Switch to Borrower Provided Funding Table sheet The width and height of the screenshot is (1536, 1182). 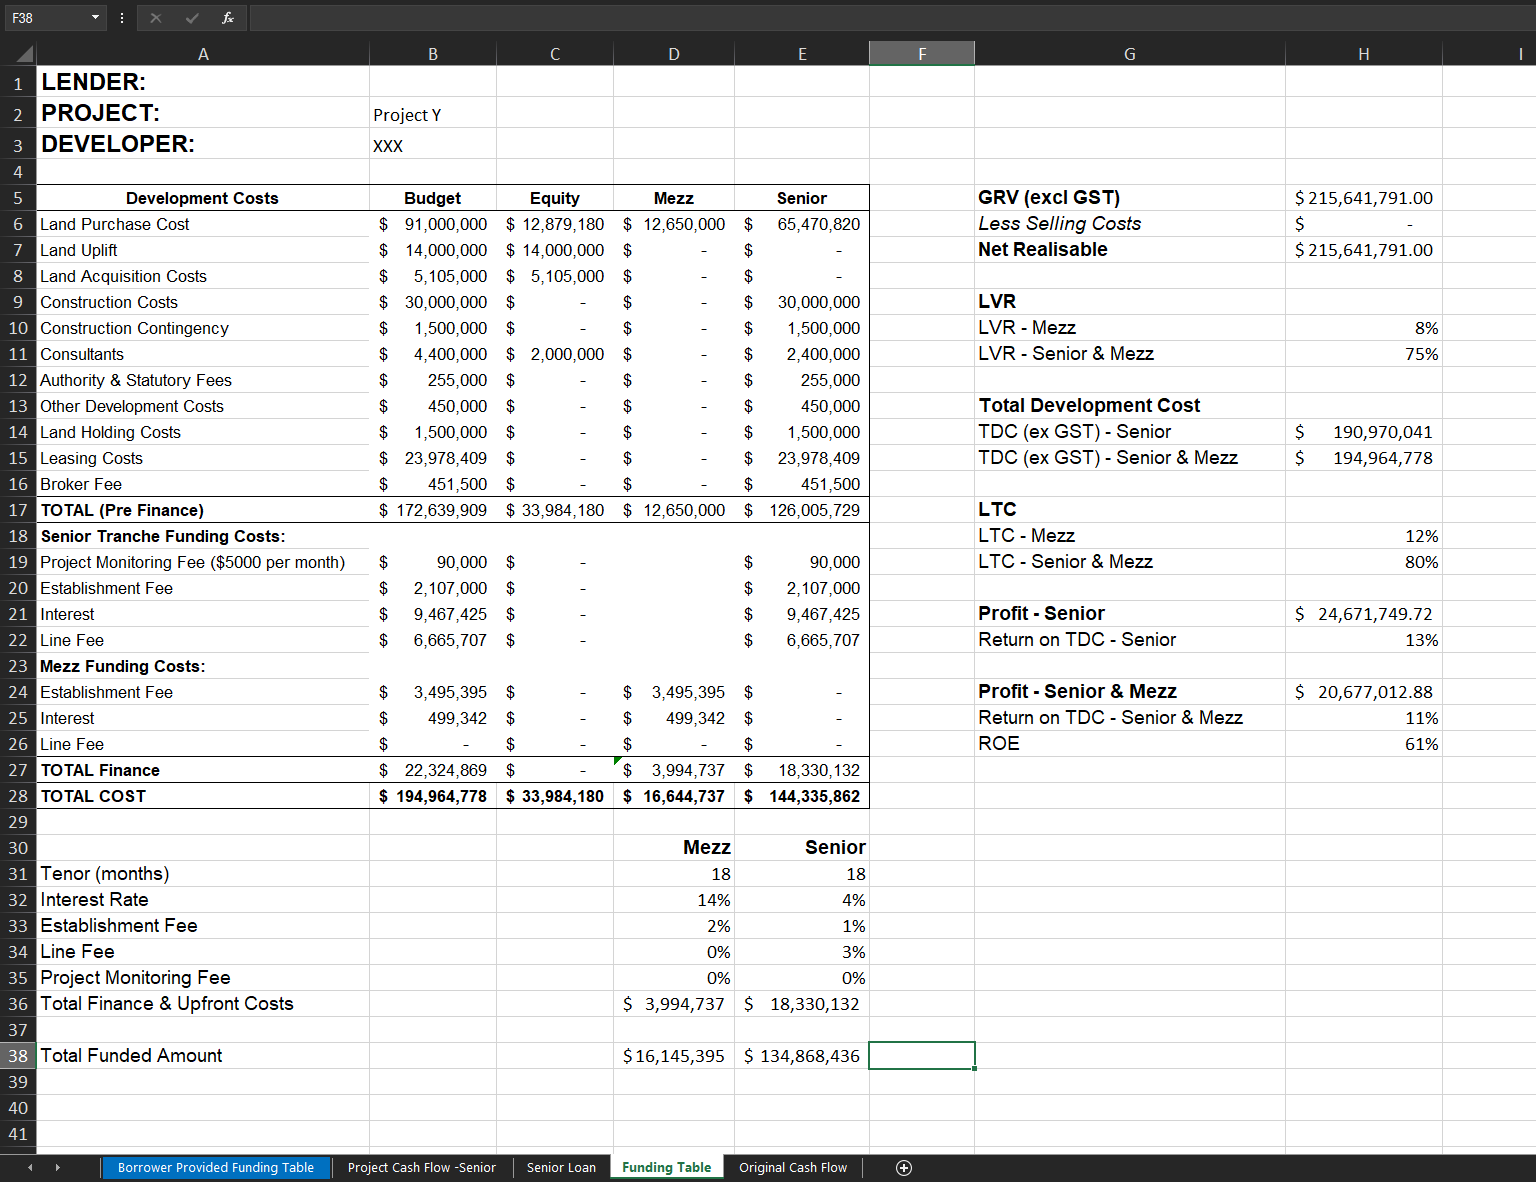pyautogui.click(x=216, y=1168)
